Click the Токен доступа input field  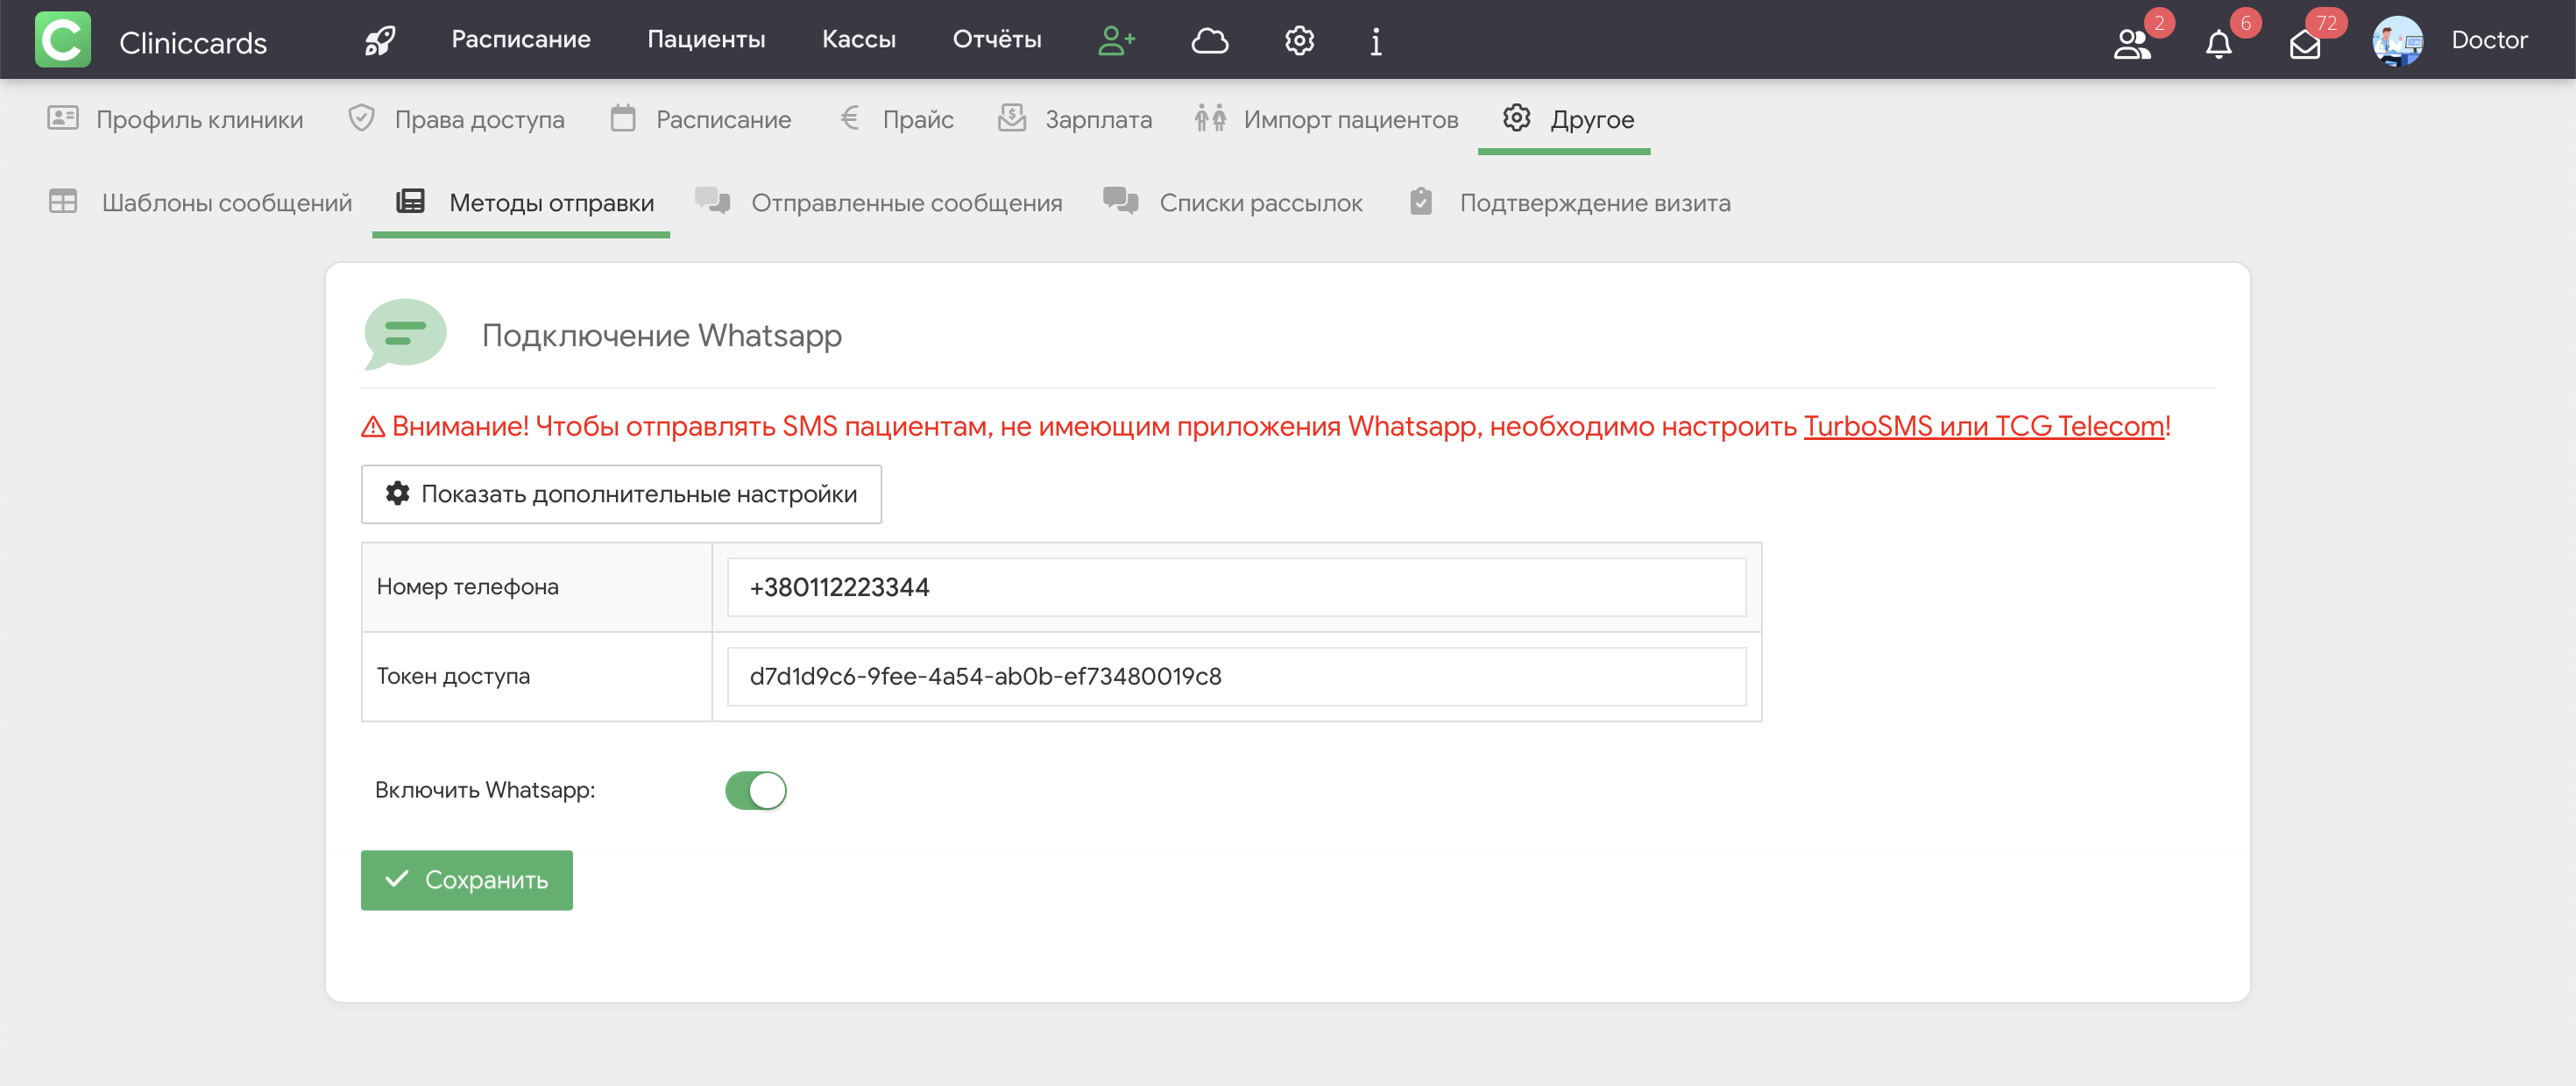[x=1236, y=676]
